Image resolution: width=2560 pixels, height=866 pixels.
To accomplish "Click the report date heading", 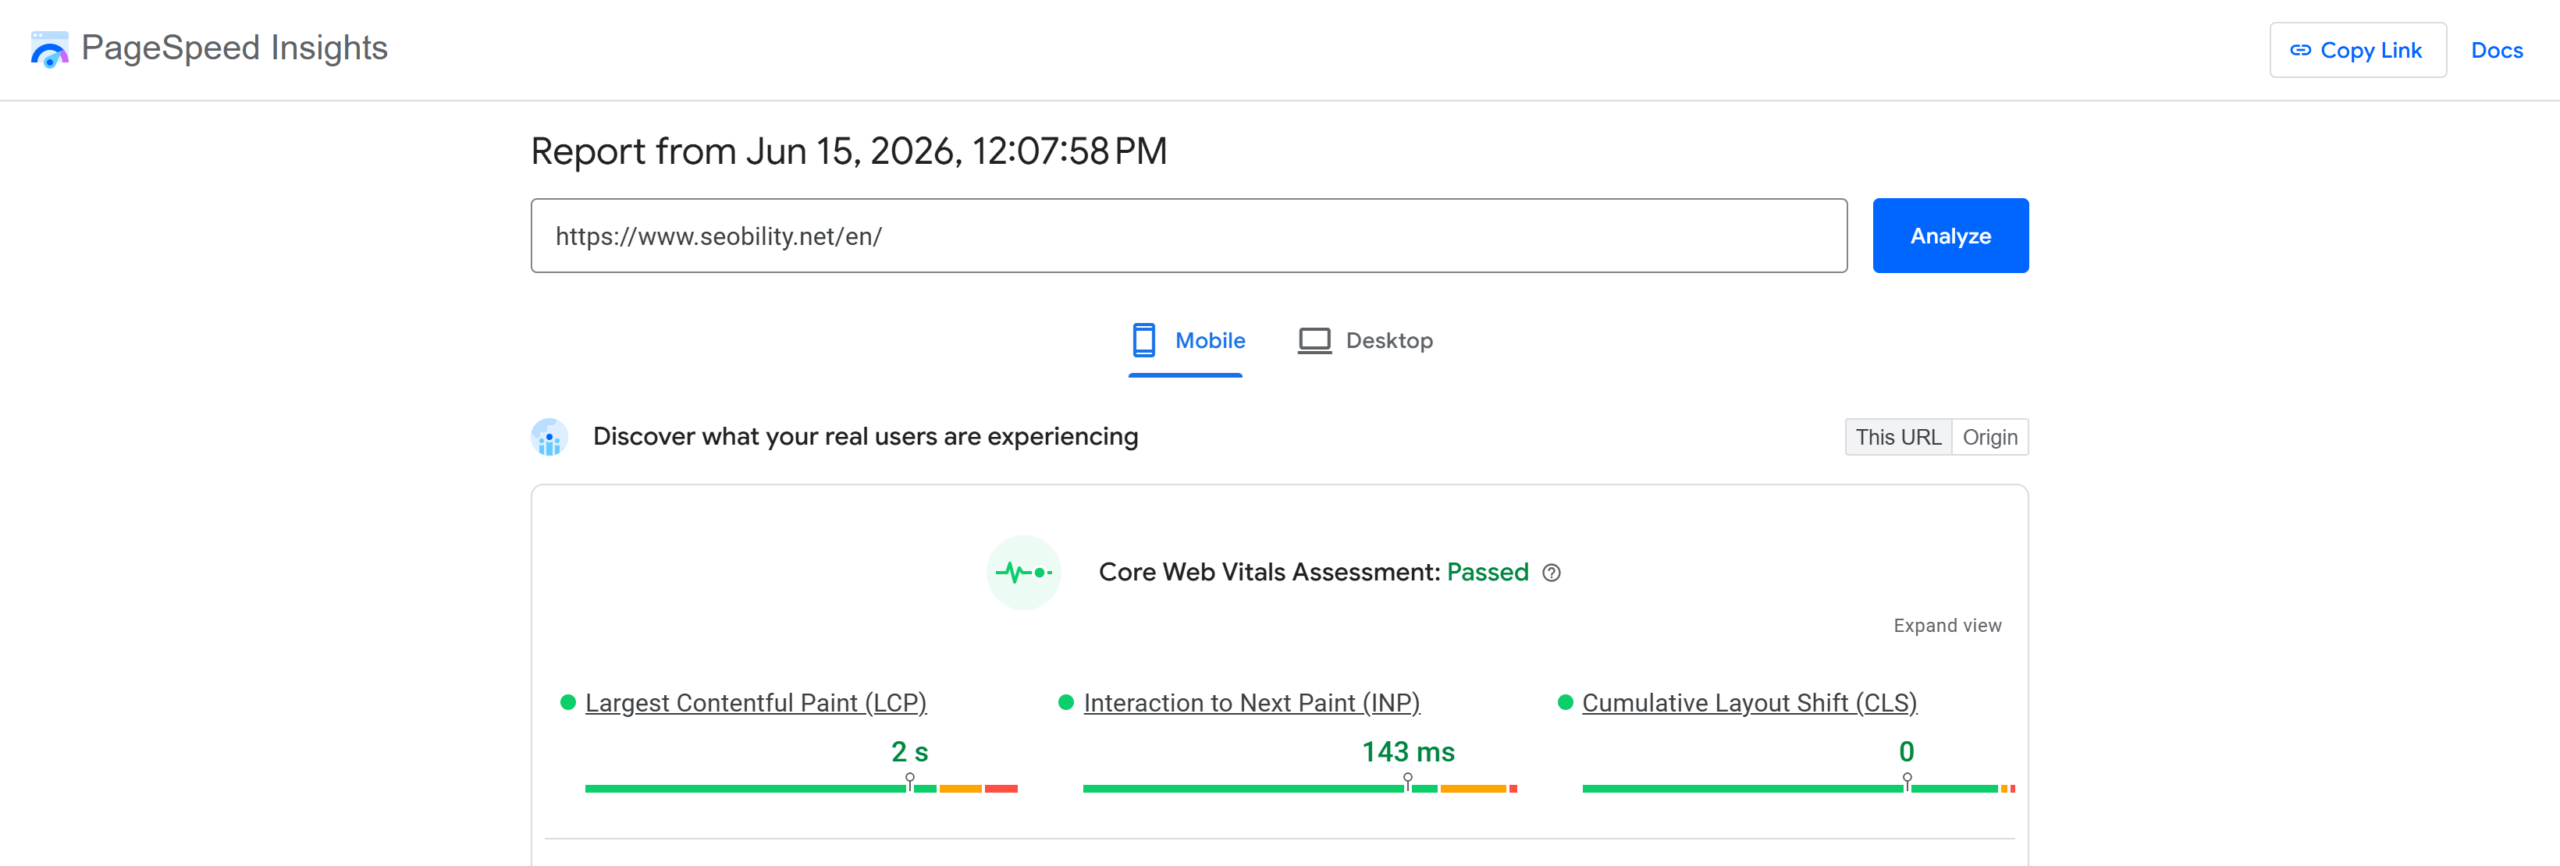I will pos(849,151).
